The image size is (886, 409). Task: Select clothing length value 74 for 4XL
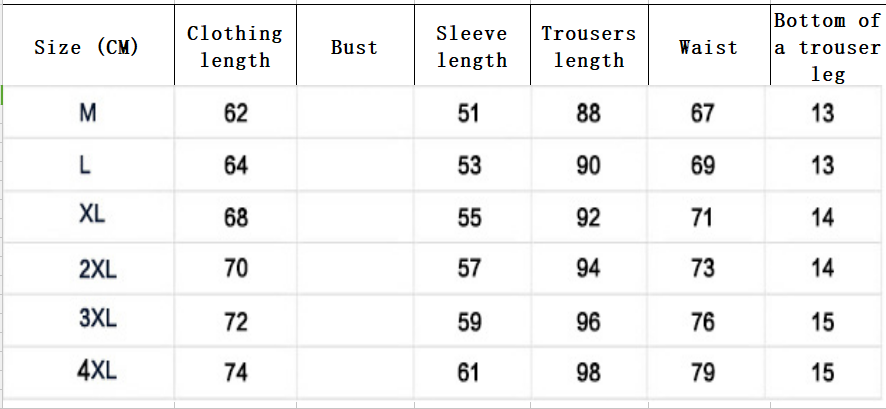[236, 373]
